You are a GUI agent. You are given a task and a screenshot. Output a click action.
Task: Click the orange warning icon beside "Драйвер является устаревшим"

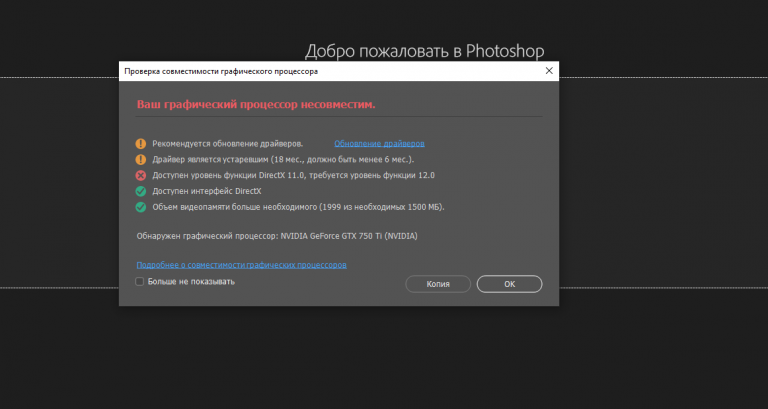coord(141,160)
